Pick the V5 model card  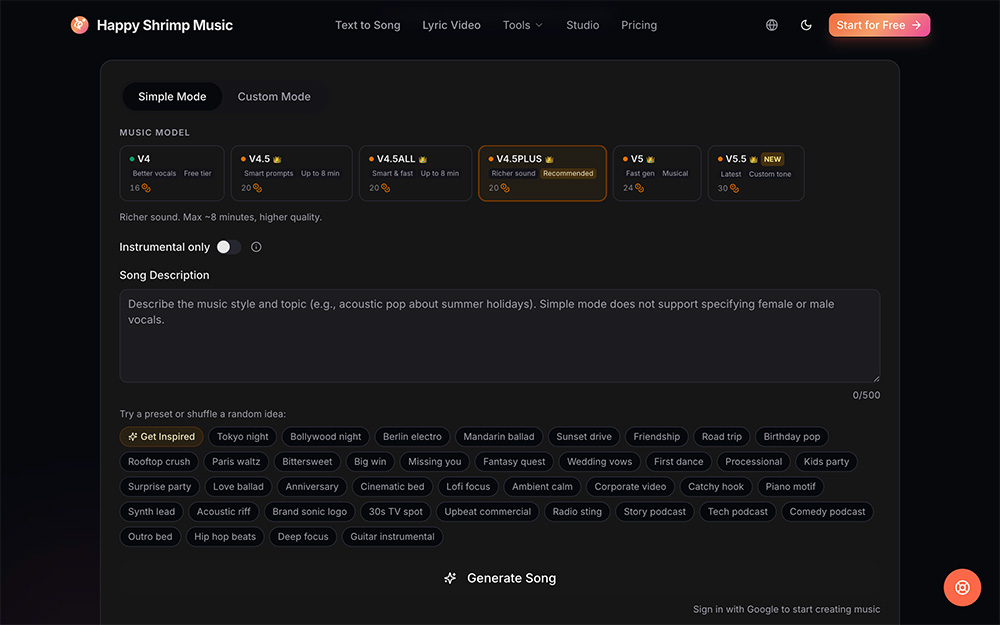(657, 173)
